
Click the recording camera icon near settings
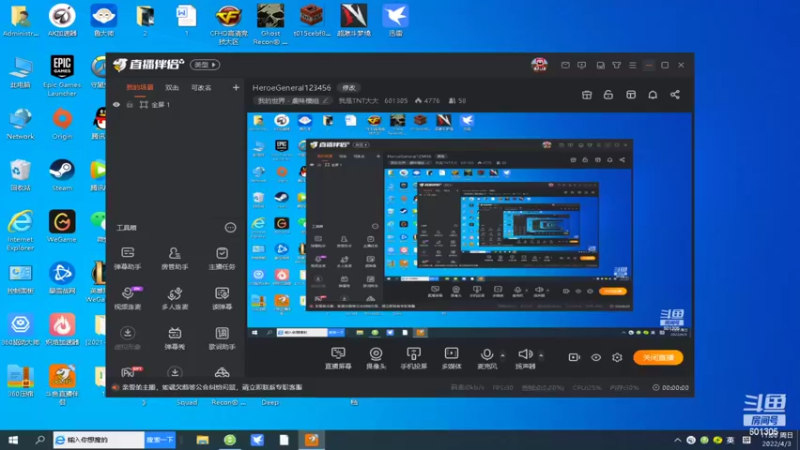pyautogui.click(x=574, y=357)
